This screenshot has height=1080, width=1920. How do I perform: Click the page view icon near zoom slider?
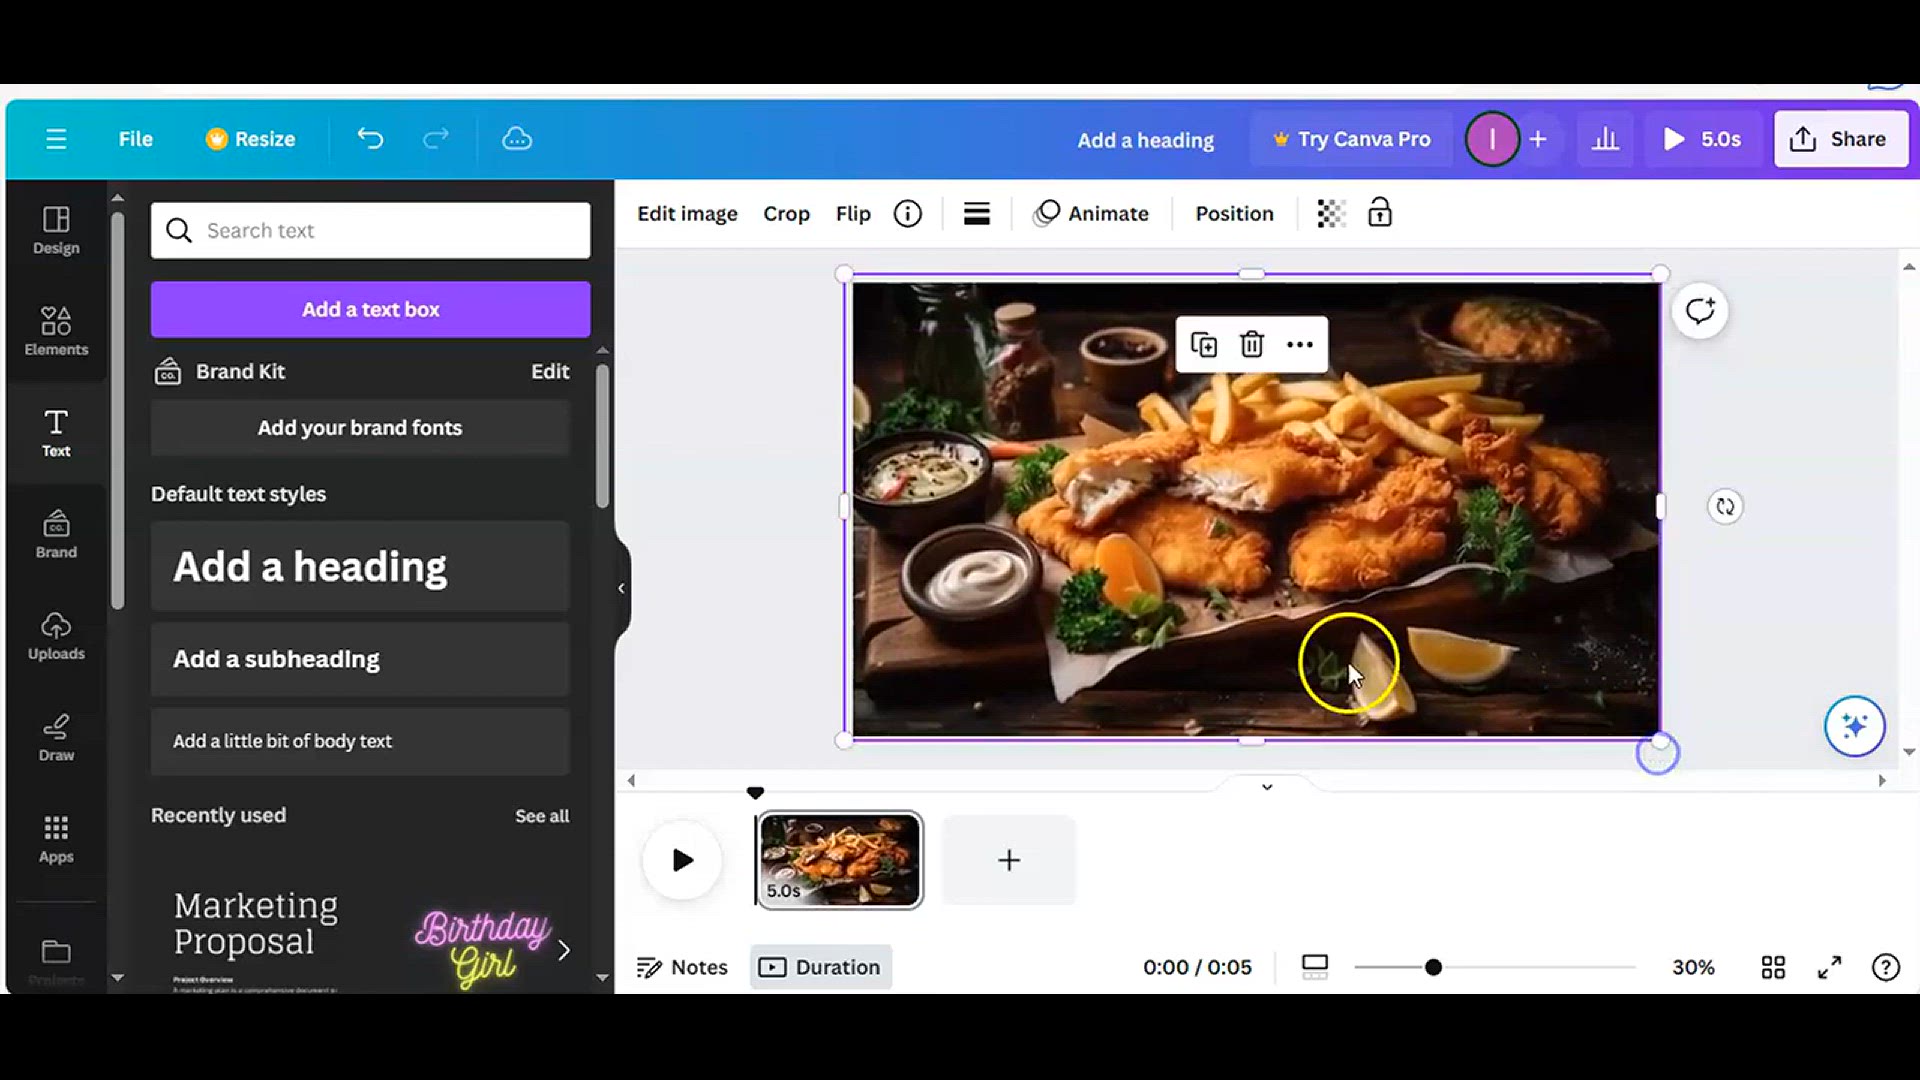pyautogui.click(x=1315, y=968)
